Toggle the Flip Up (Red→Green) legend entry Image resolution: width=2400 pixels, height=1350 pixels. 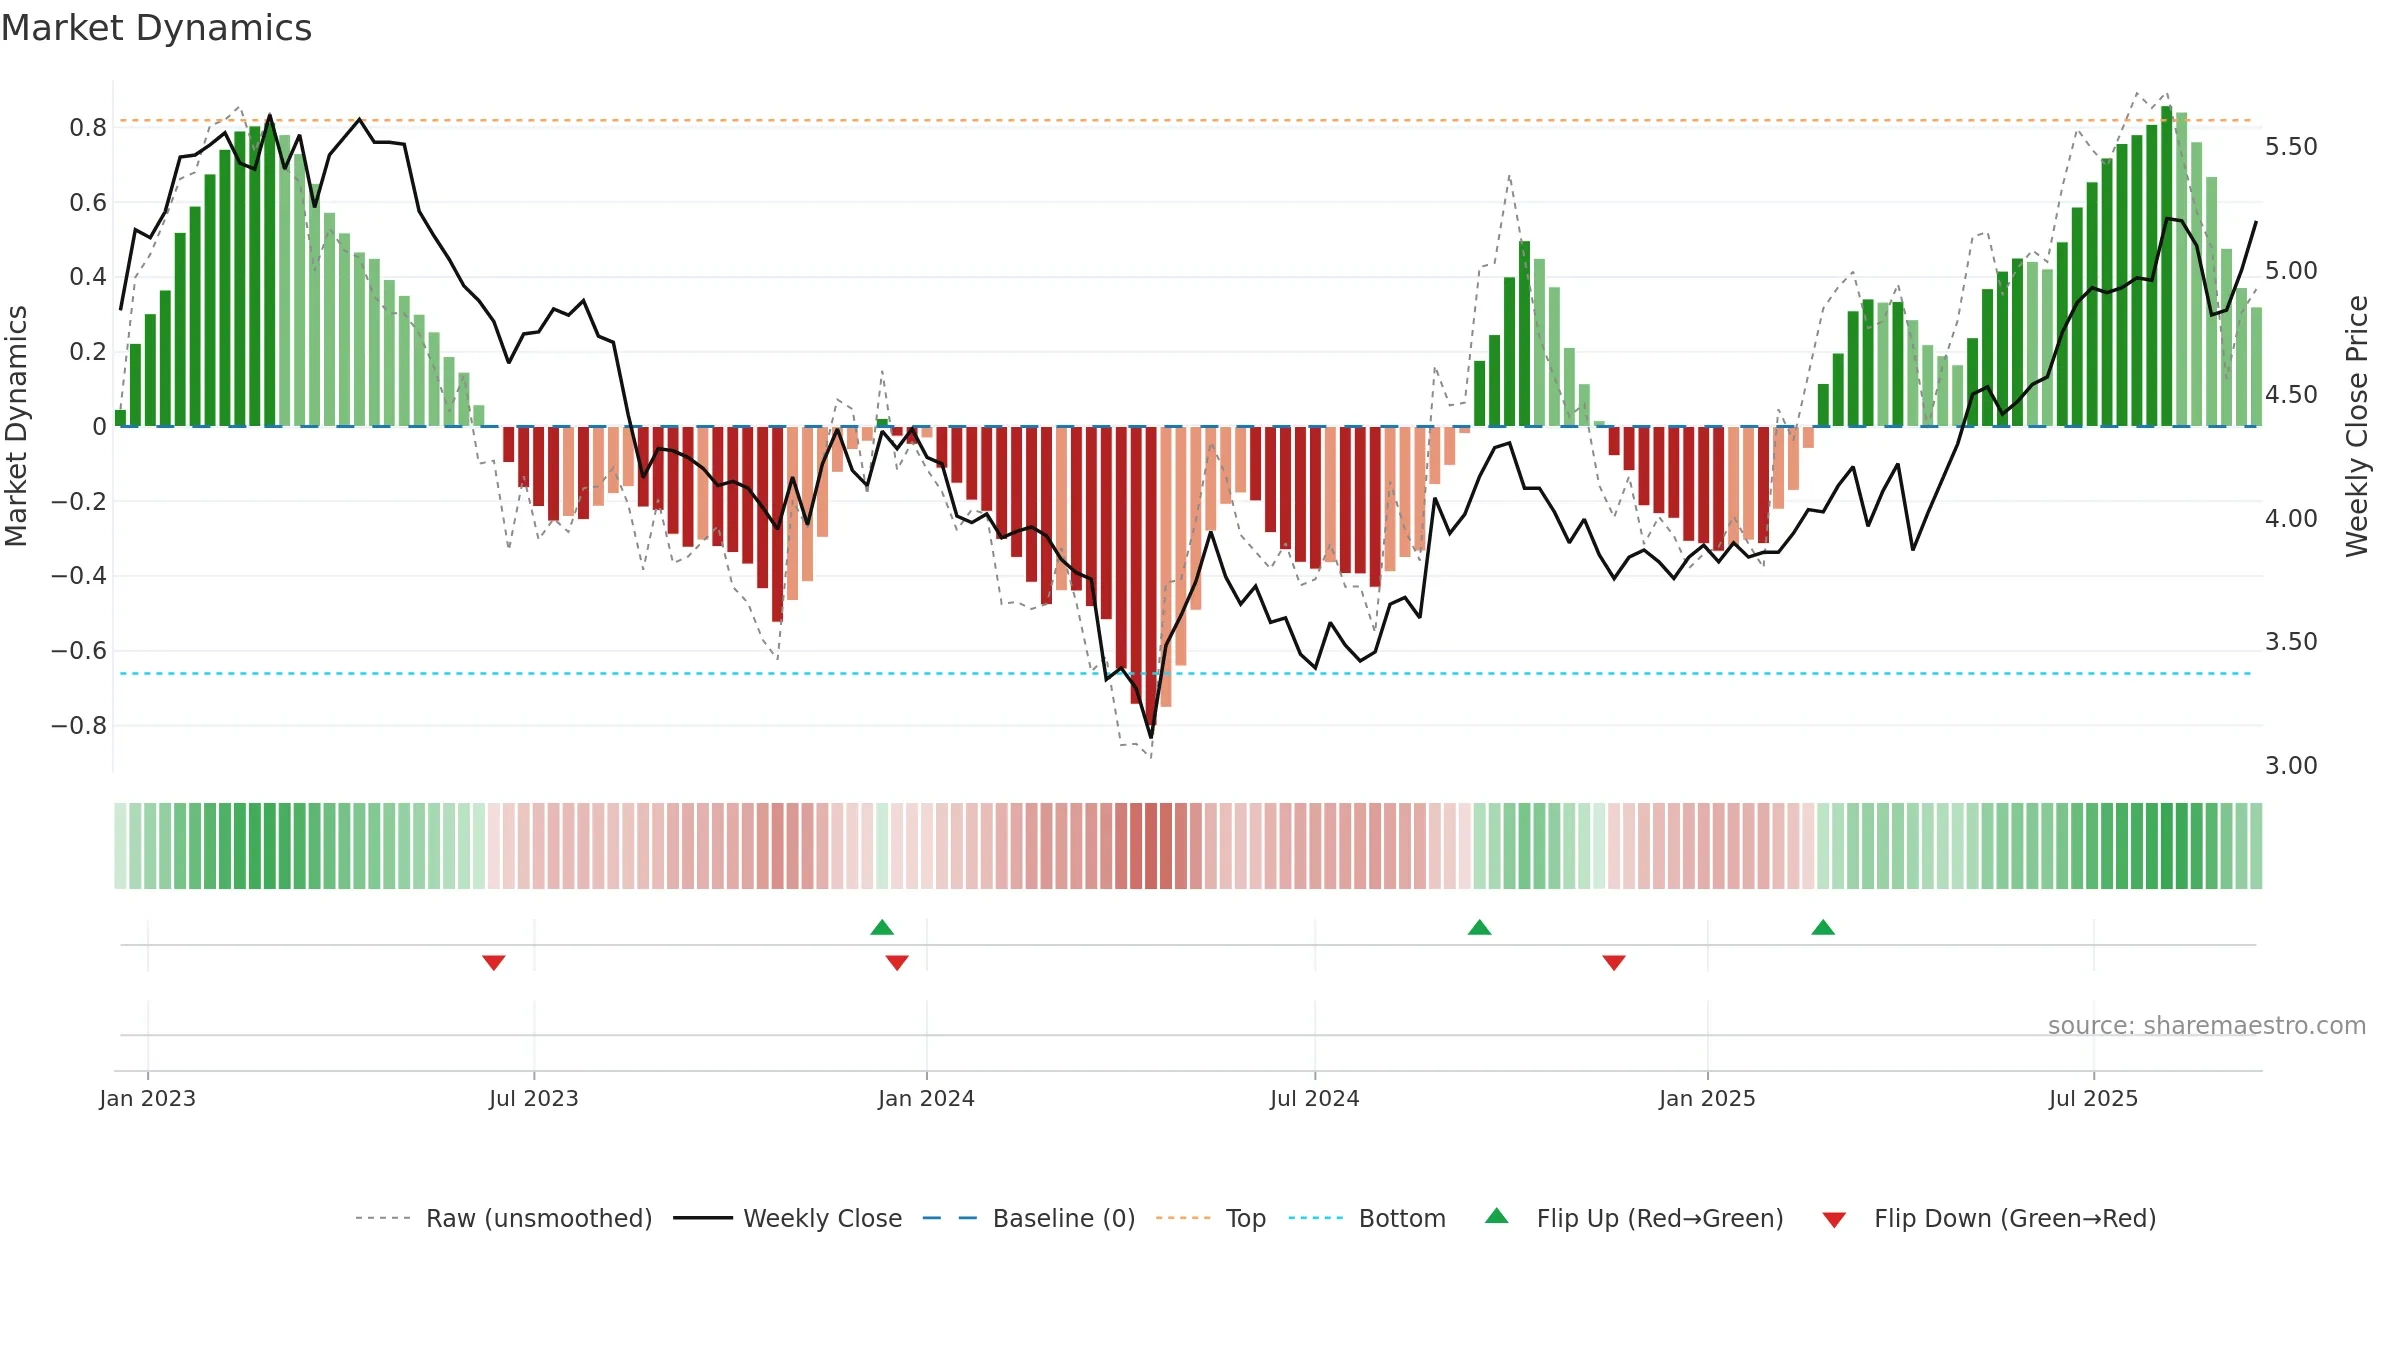coord(1634,1218)
